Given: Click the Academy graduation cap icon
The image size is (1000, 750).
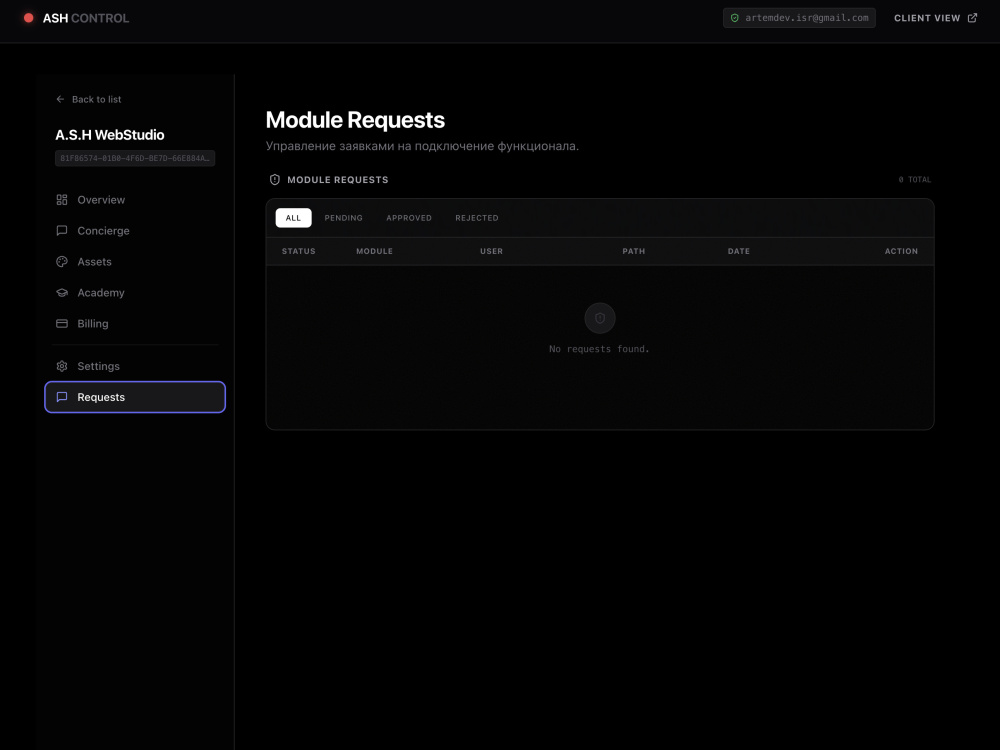Looking at the screenshot, I should click(x=62, y=293).
